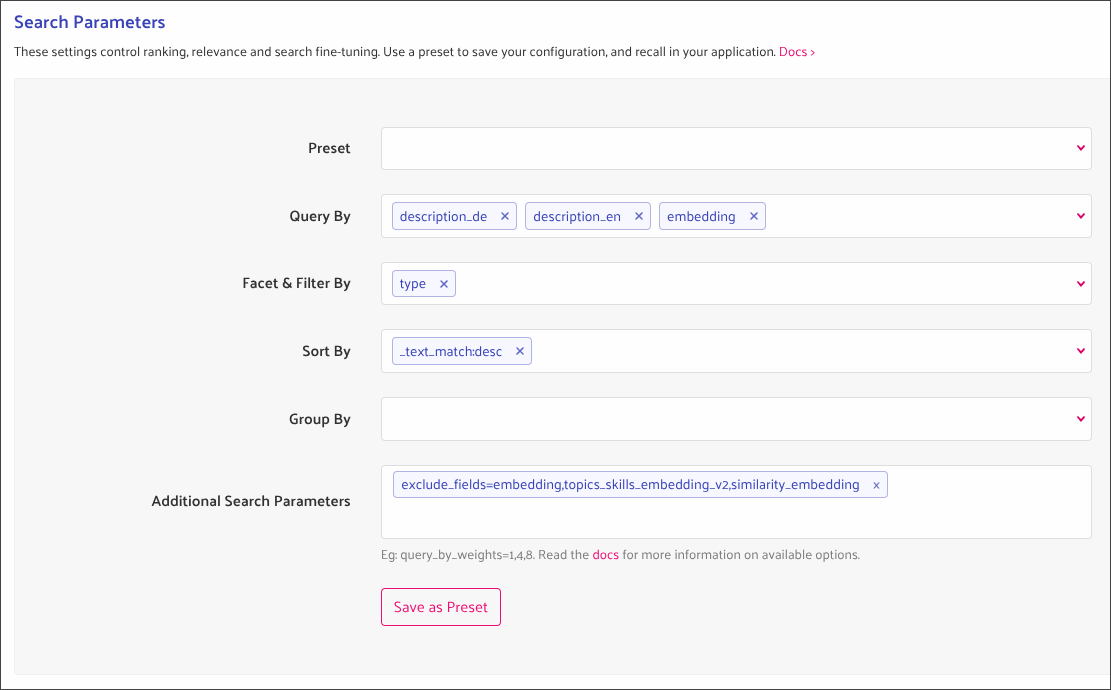Click inside the empty Group By field
Image resolution: width=1111 pixels, height=690 pixels.
click(x=700, y=418)
